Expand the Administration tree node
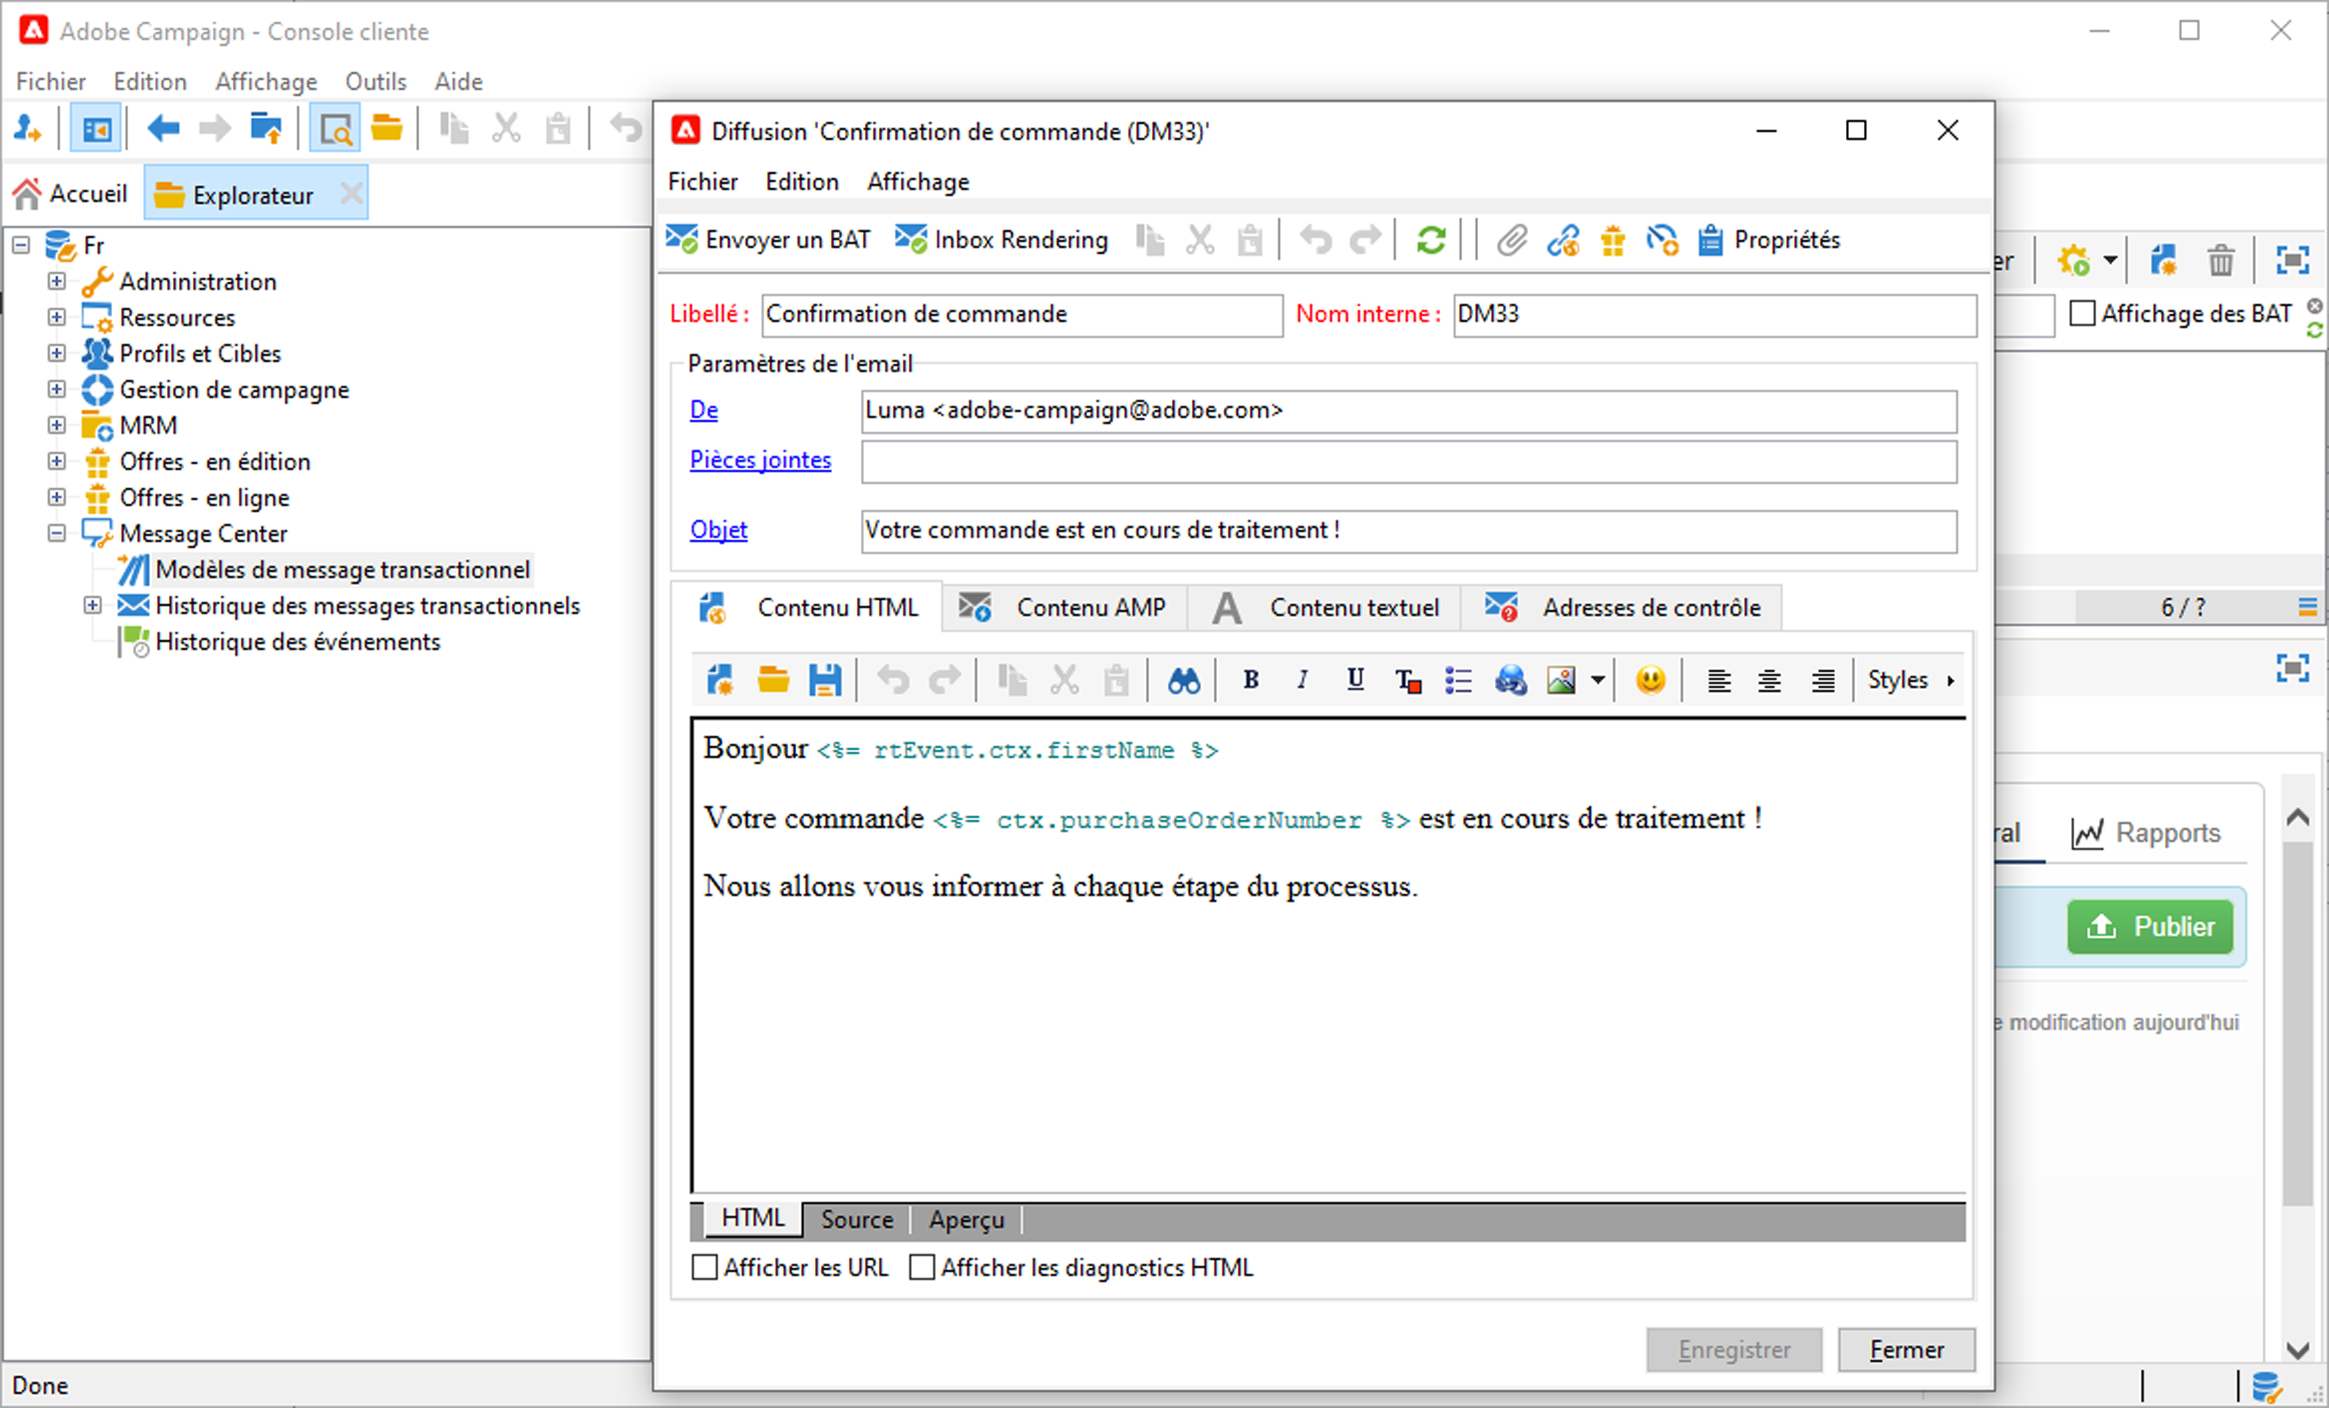The image size is (2329, 1408). pyautogui.click(x=57, y=281)
